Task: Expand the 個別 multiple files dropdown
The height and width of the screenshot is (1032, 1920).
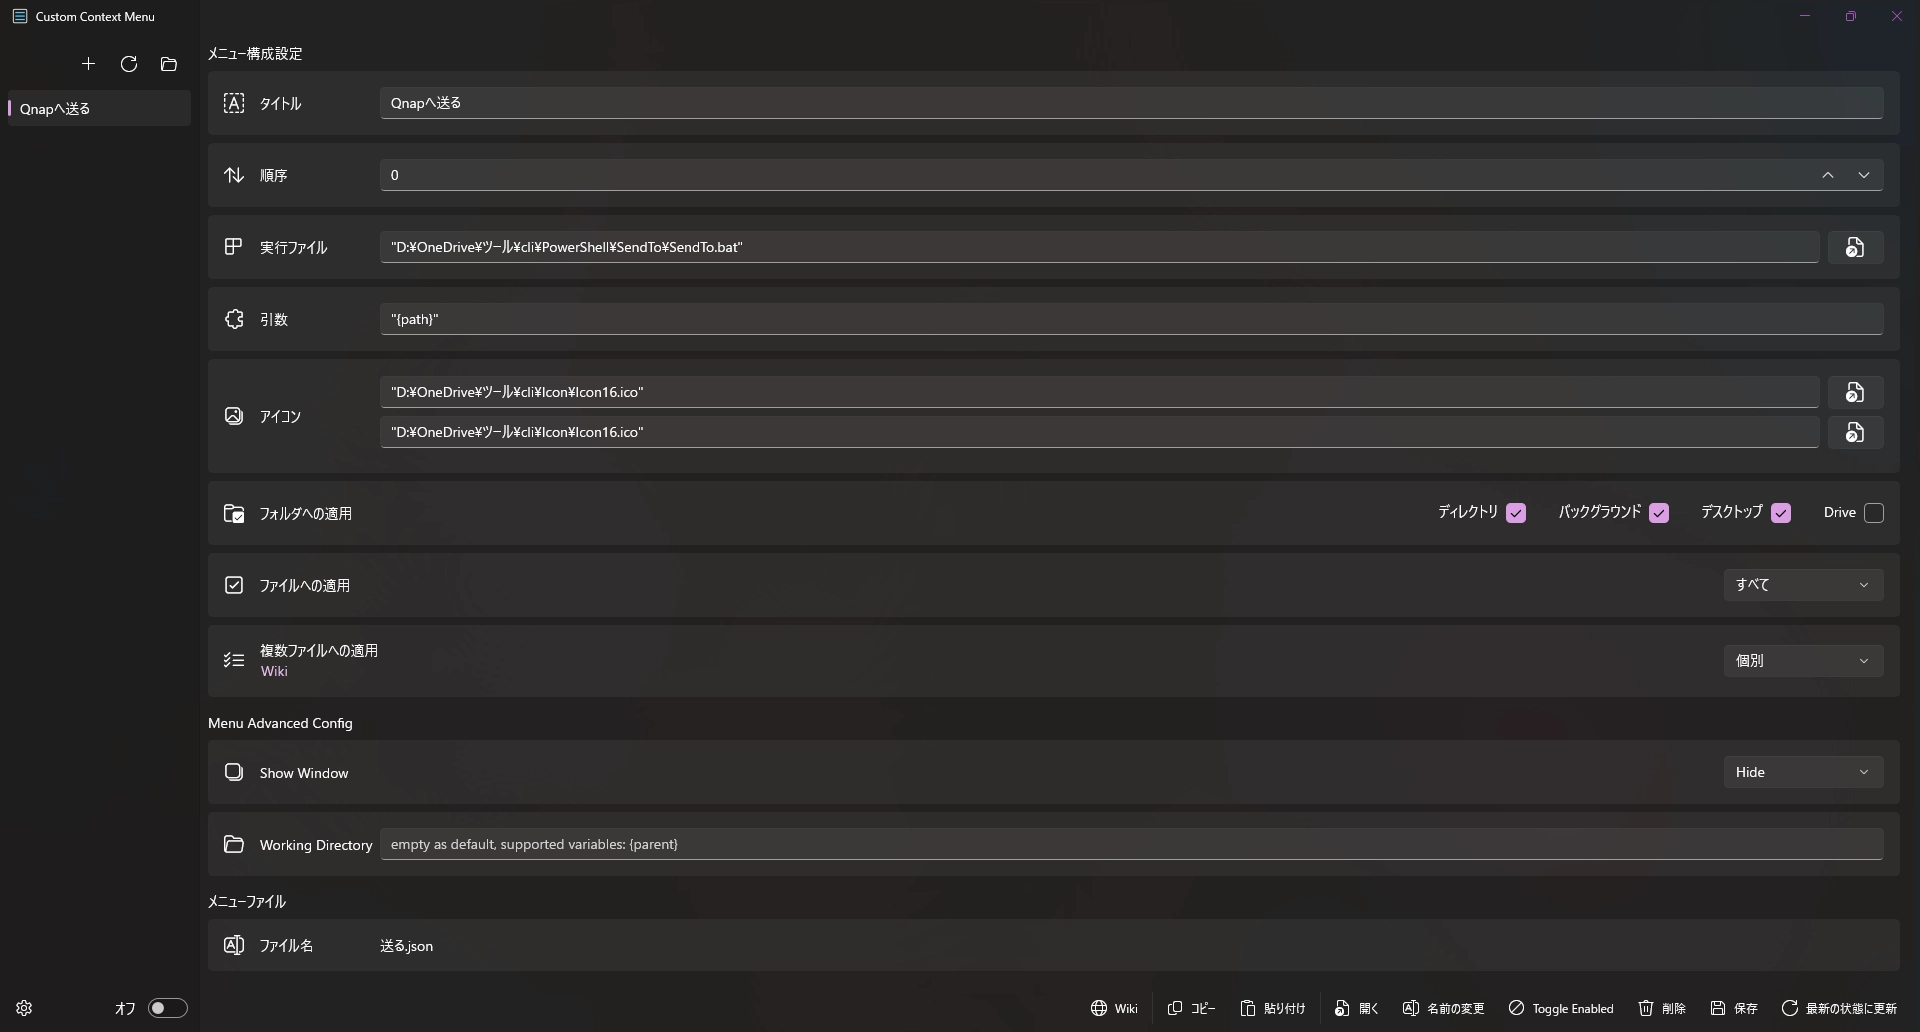Action: click(x=1803, y=661)
